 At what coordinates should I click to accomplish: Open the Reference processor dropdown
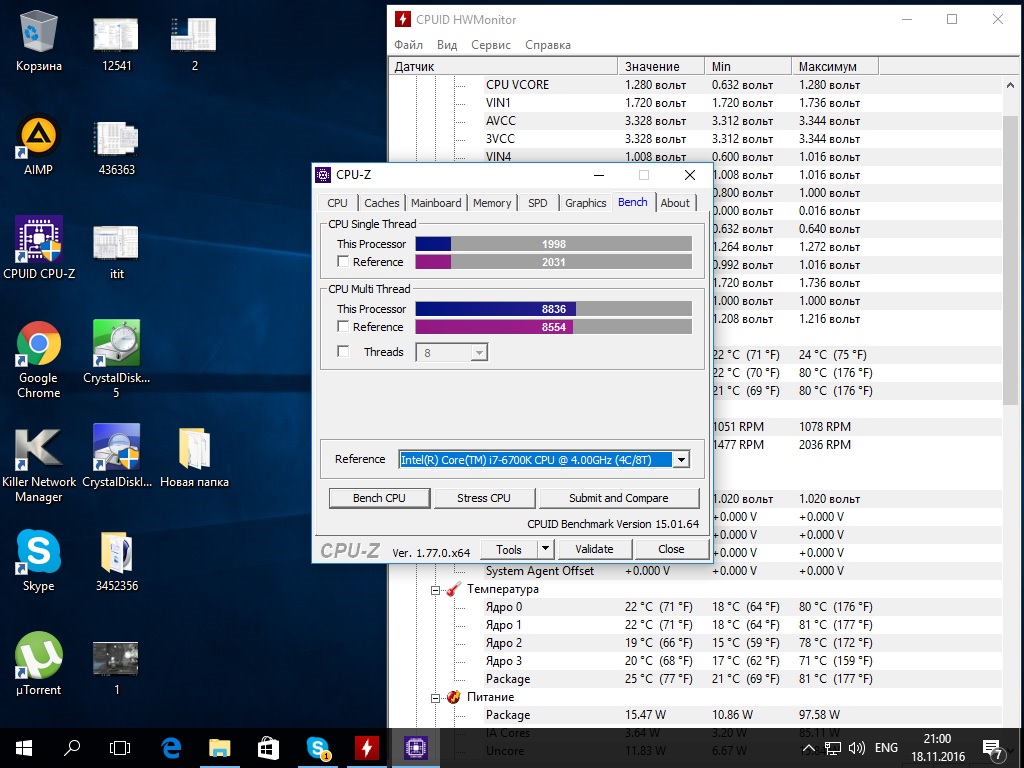click(680, 460)
